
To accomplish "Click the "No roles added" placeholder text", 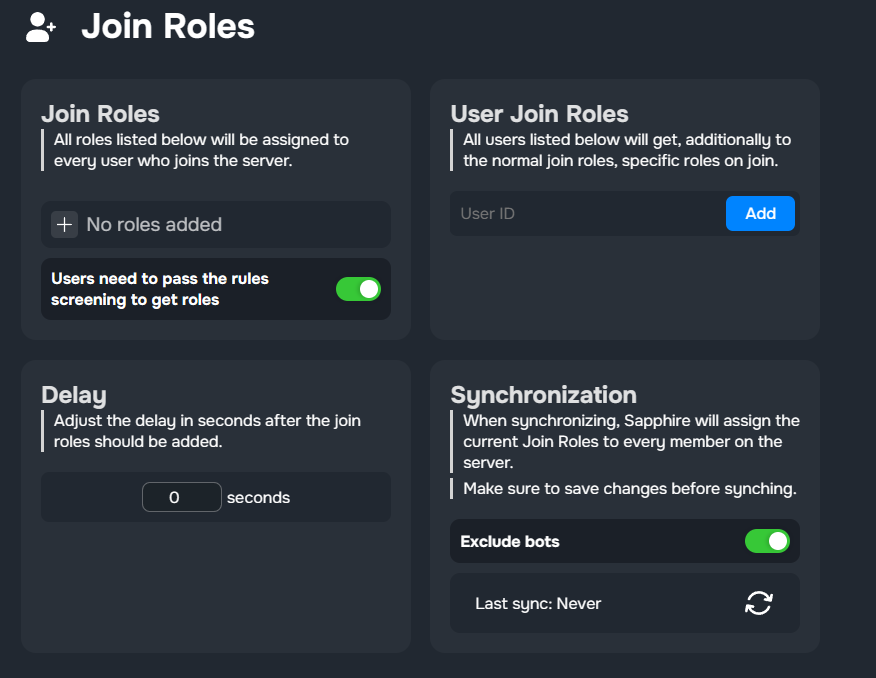I will [154, 225].
